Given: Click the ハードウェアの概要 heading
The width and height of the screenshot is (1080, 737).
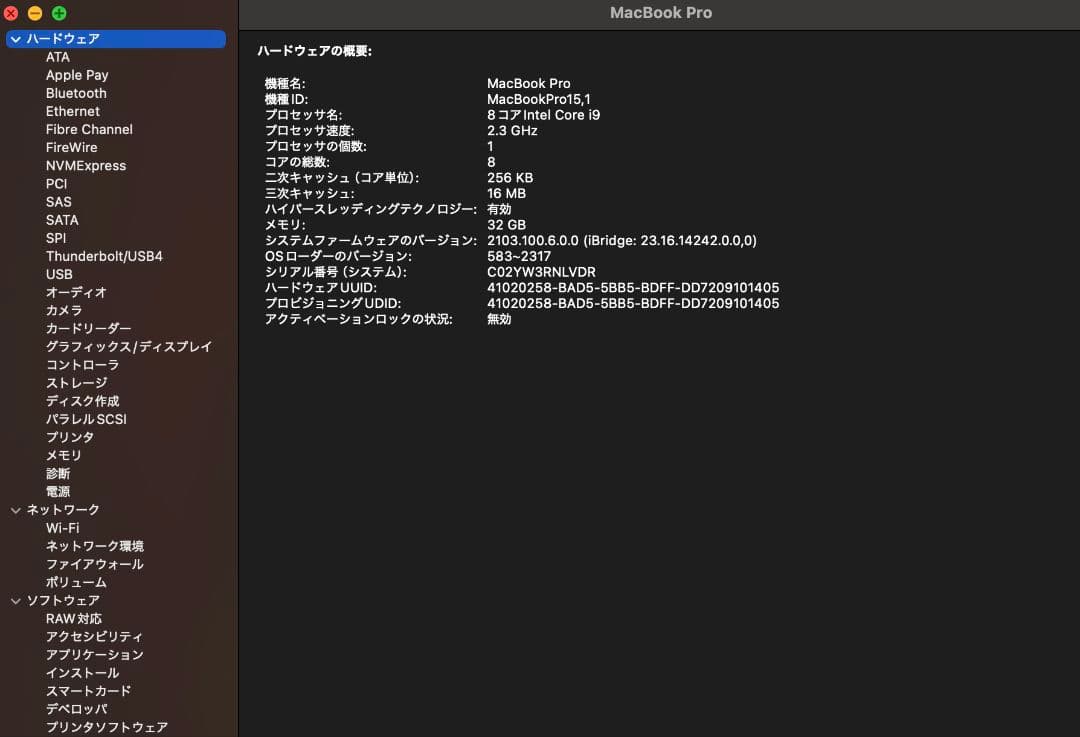Looking at the screenshot, I should (315, 51).
